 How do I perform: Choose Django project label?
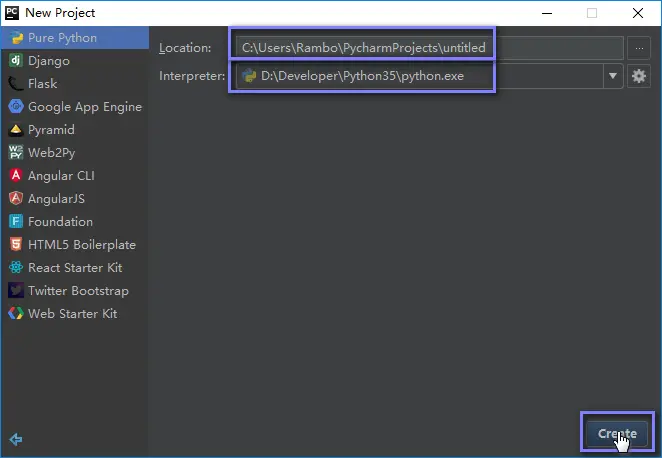tap(49, 61)
